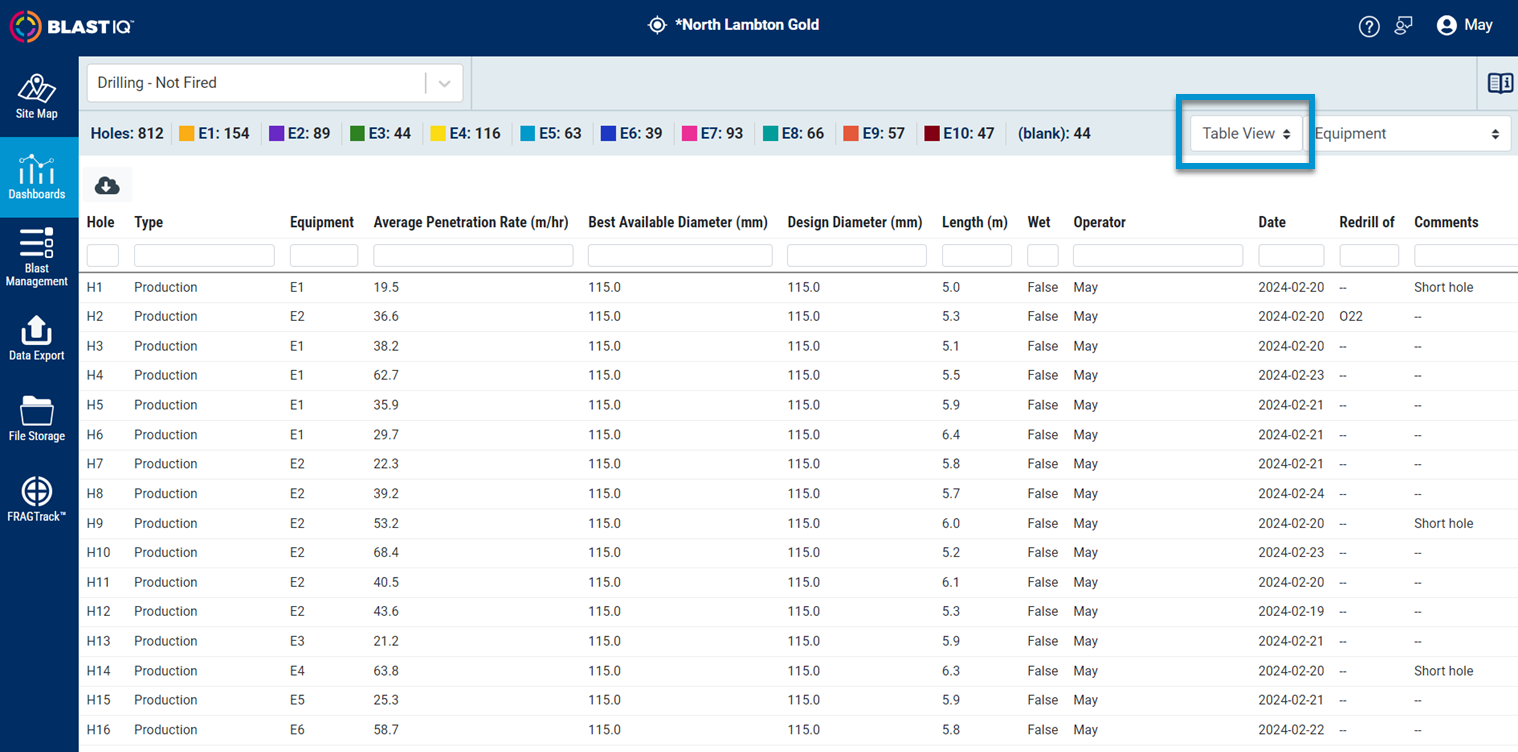Sort by Length (m) column header
This screenshot has width=1518, height=752.
pyautogui.click(x=975, y=222)
